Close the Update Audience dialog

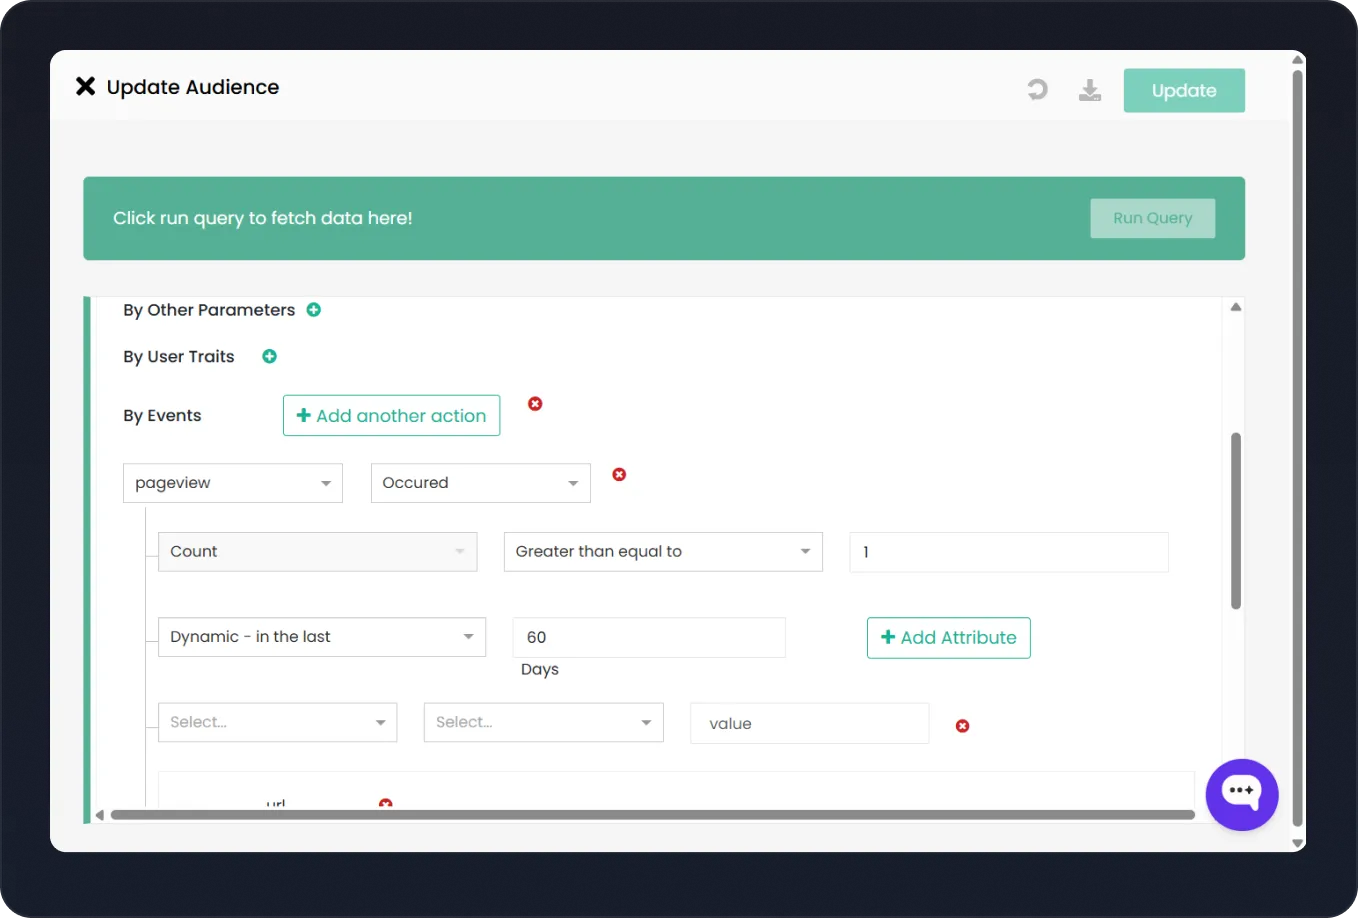86,87
